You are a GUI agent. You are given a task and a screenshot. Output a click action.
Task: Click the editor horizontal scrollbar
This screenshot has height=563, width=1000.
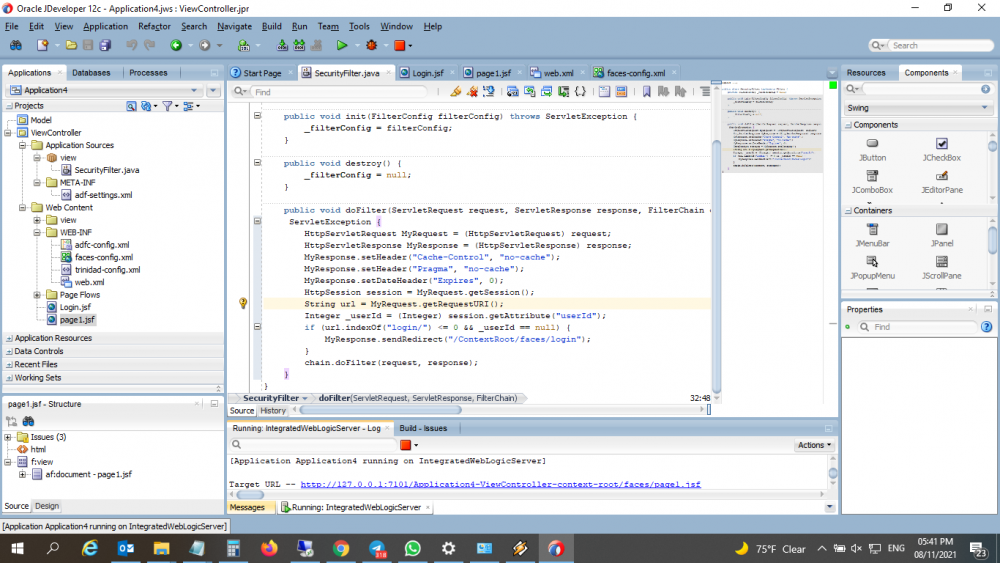(380, 411)
